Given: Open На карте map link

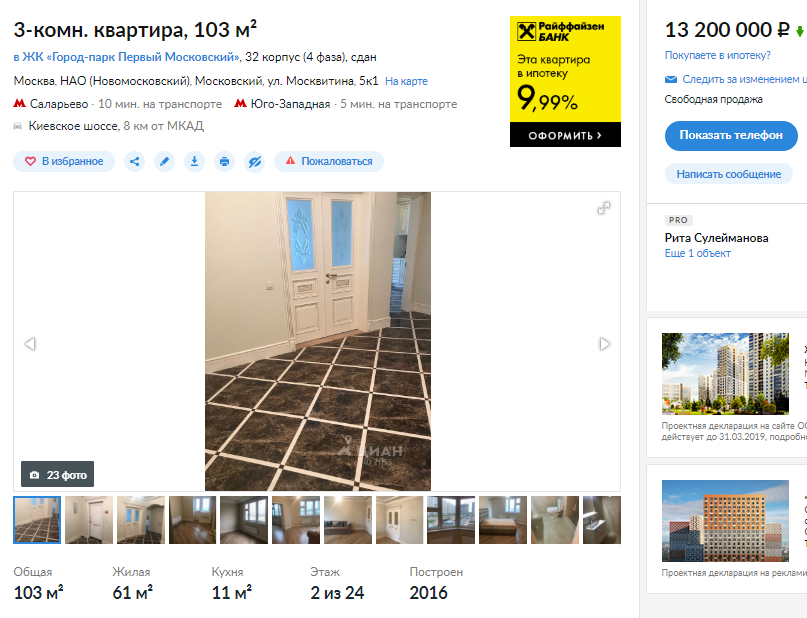Looking at the screenshot, I should click(406, 81).
